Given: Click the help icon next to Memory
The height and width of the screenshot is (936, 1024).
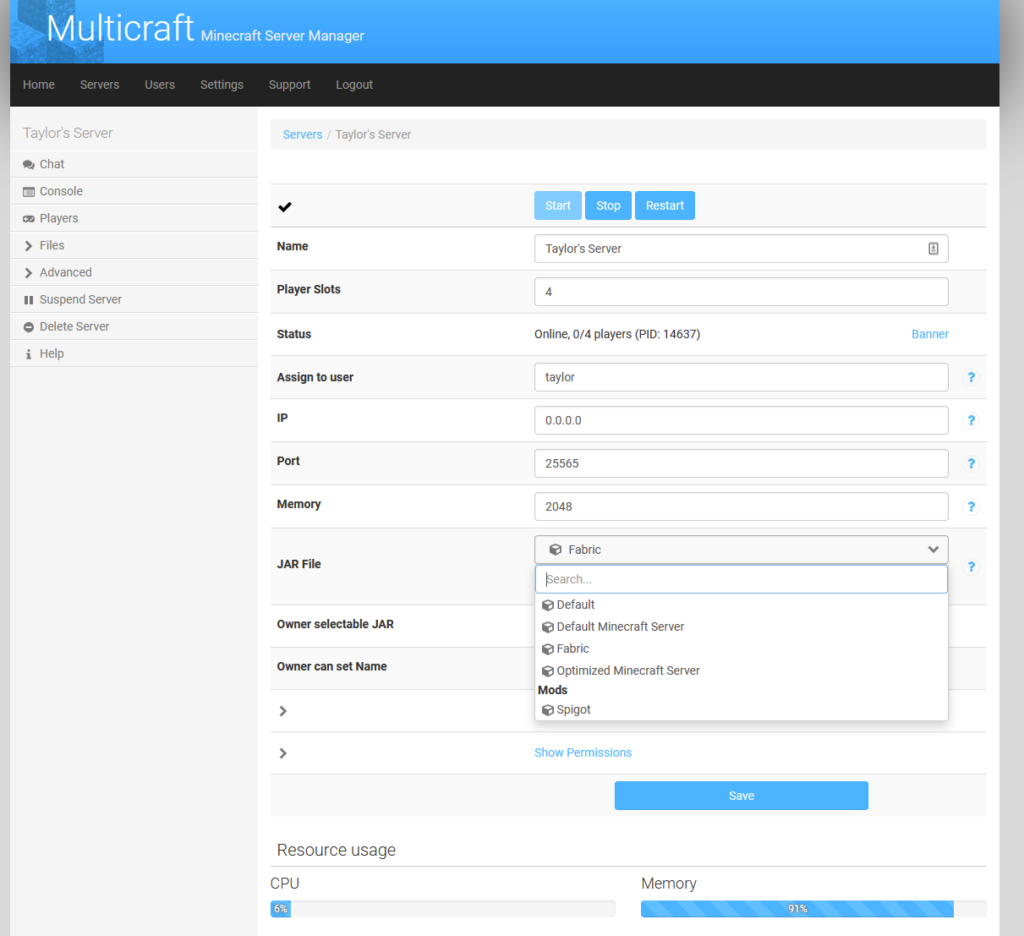Looking at the screenshot, I should (970, 506).
